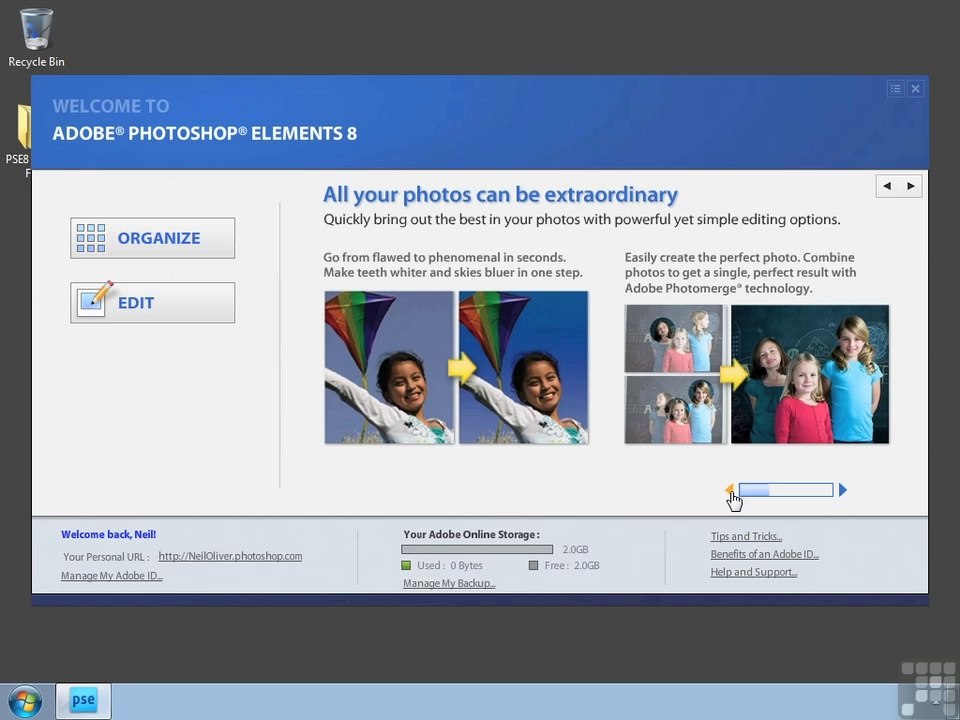This screenshot has height=720, width=960.
Task: Open Benefits of an Adobe ID link
Action: [x=764, y=554]
